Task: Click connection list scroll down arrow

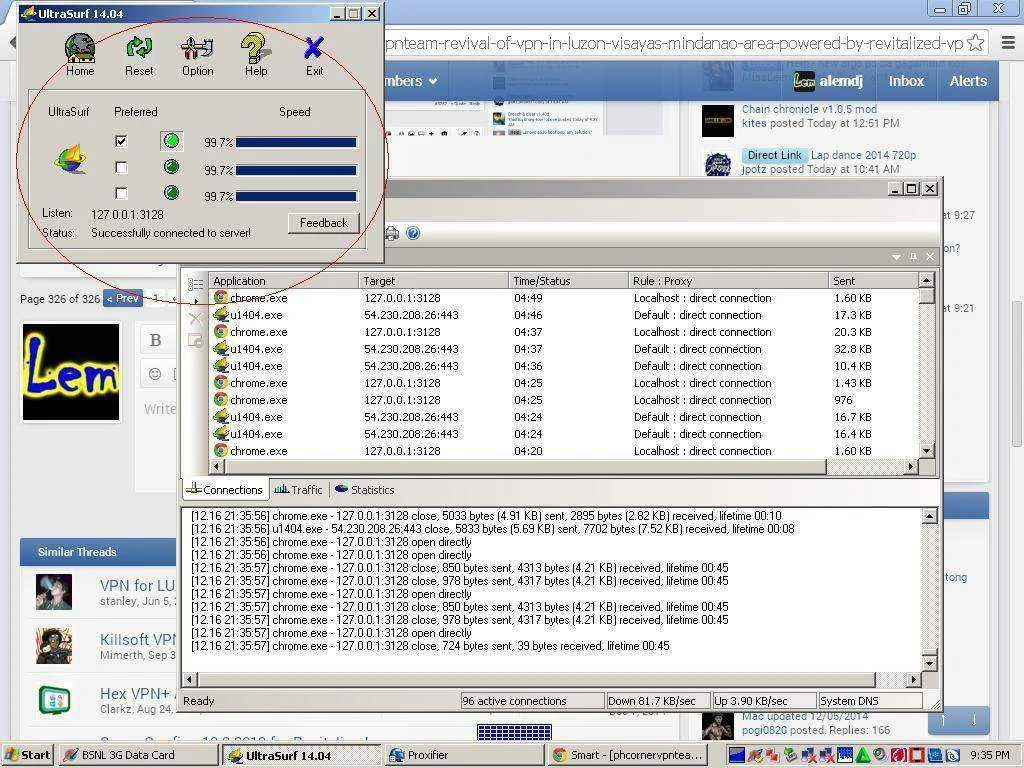Action: [x=926, y=451]
